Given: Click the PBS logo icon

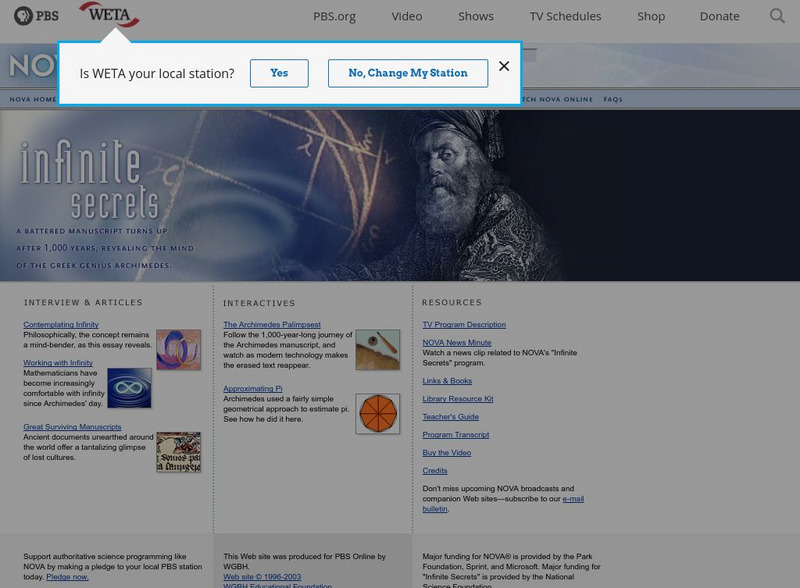Looking at the screenshot, I should click(36, 16).
